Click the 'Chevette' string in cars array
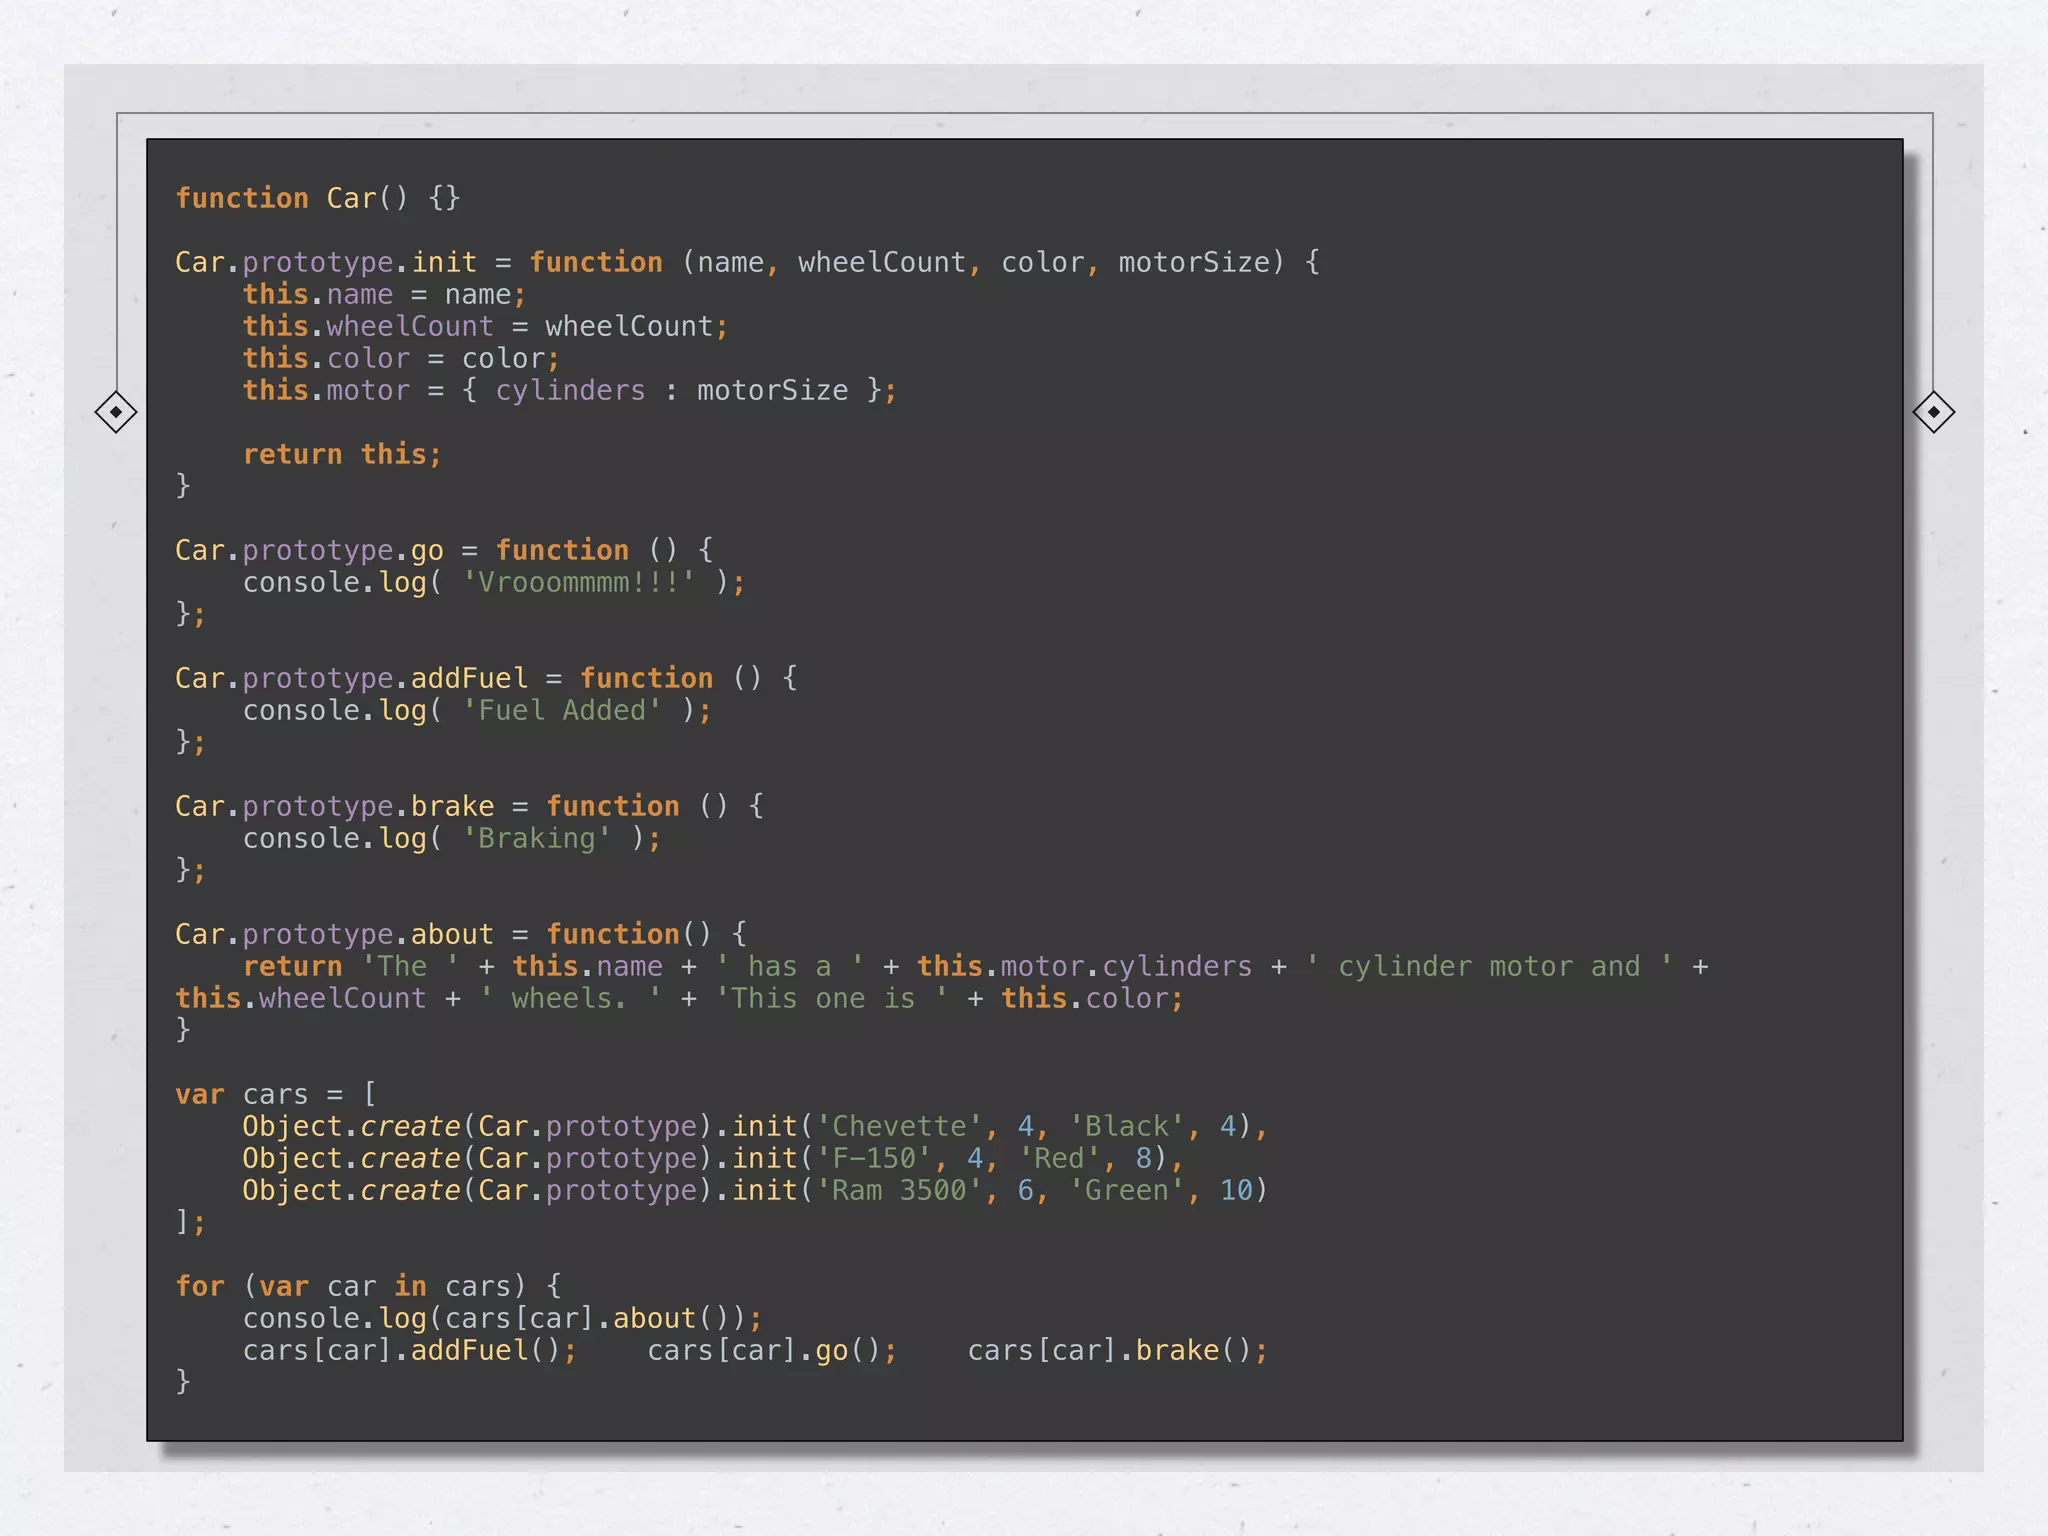 pyautogui.click(x=899, y=1126)
